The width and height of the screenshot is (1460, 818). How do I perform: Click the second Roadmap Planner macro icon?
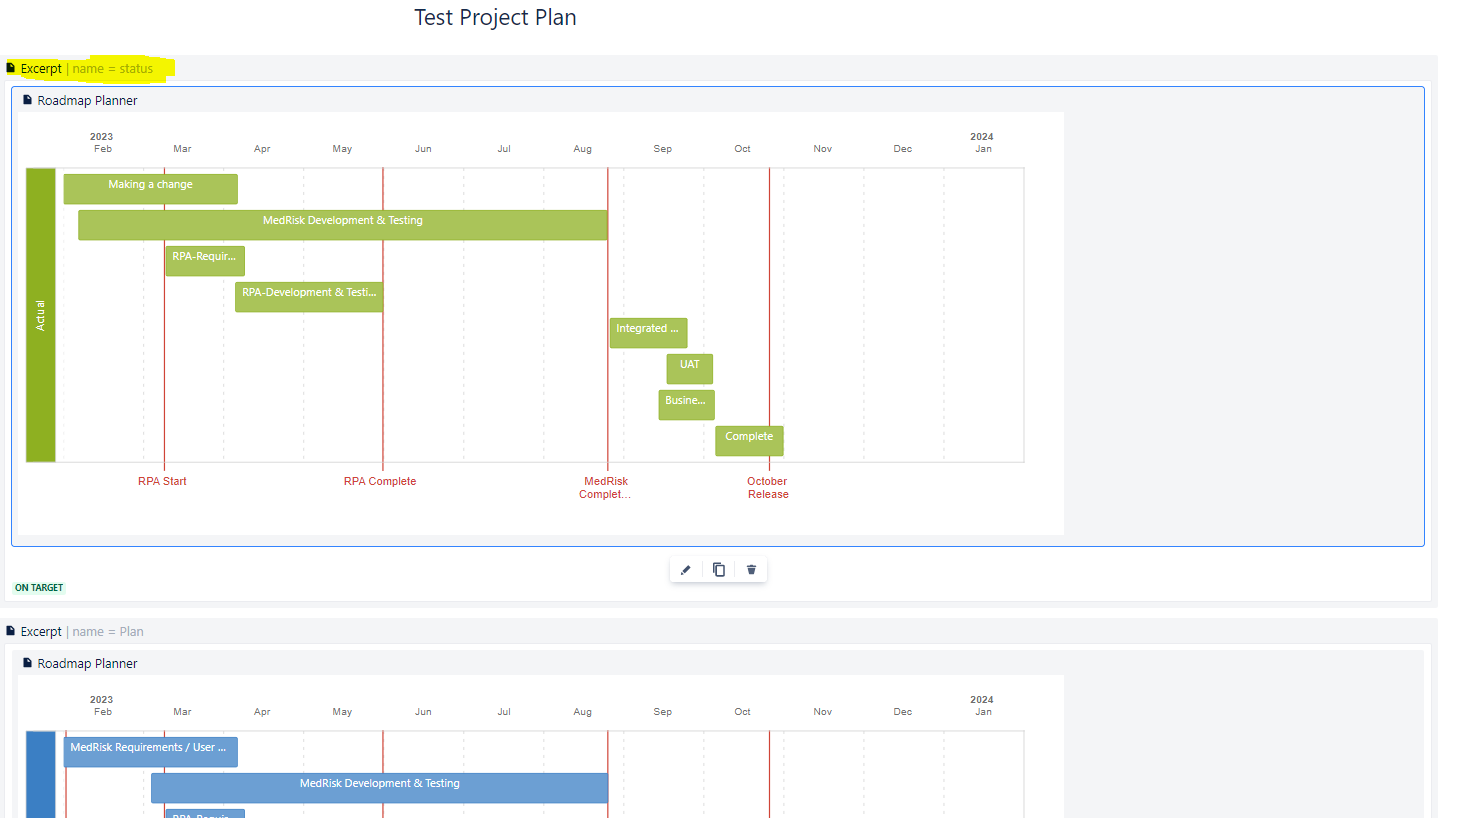click(x=28, y=663)
